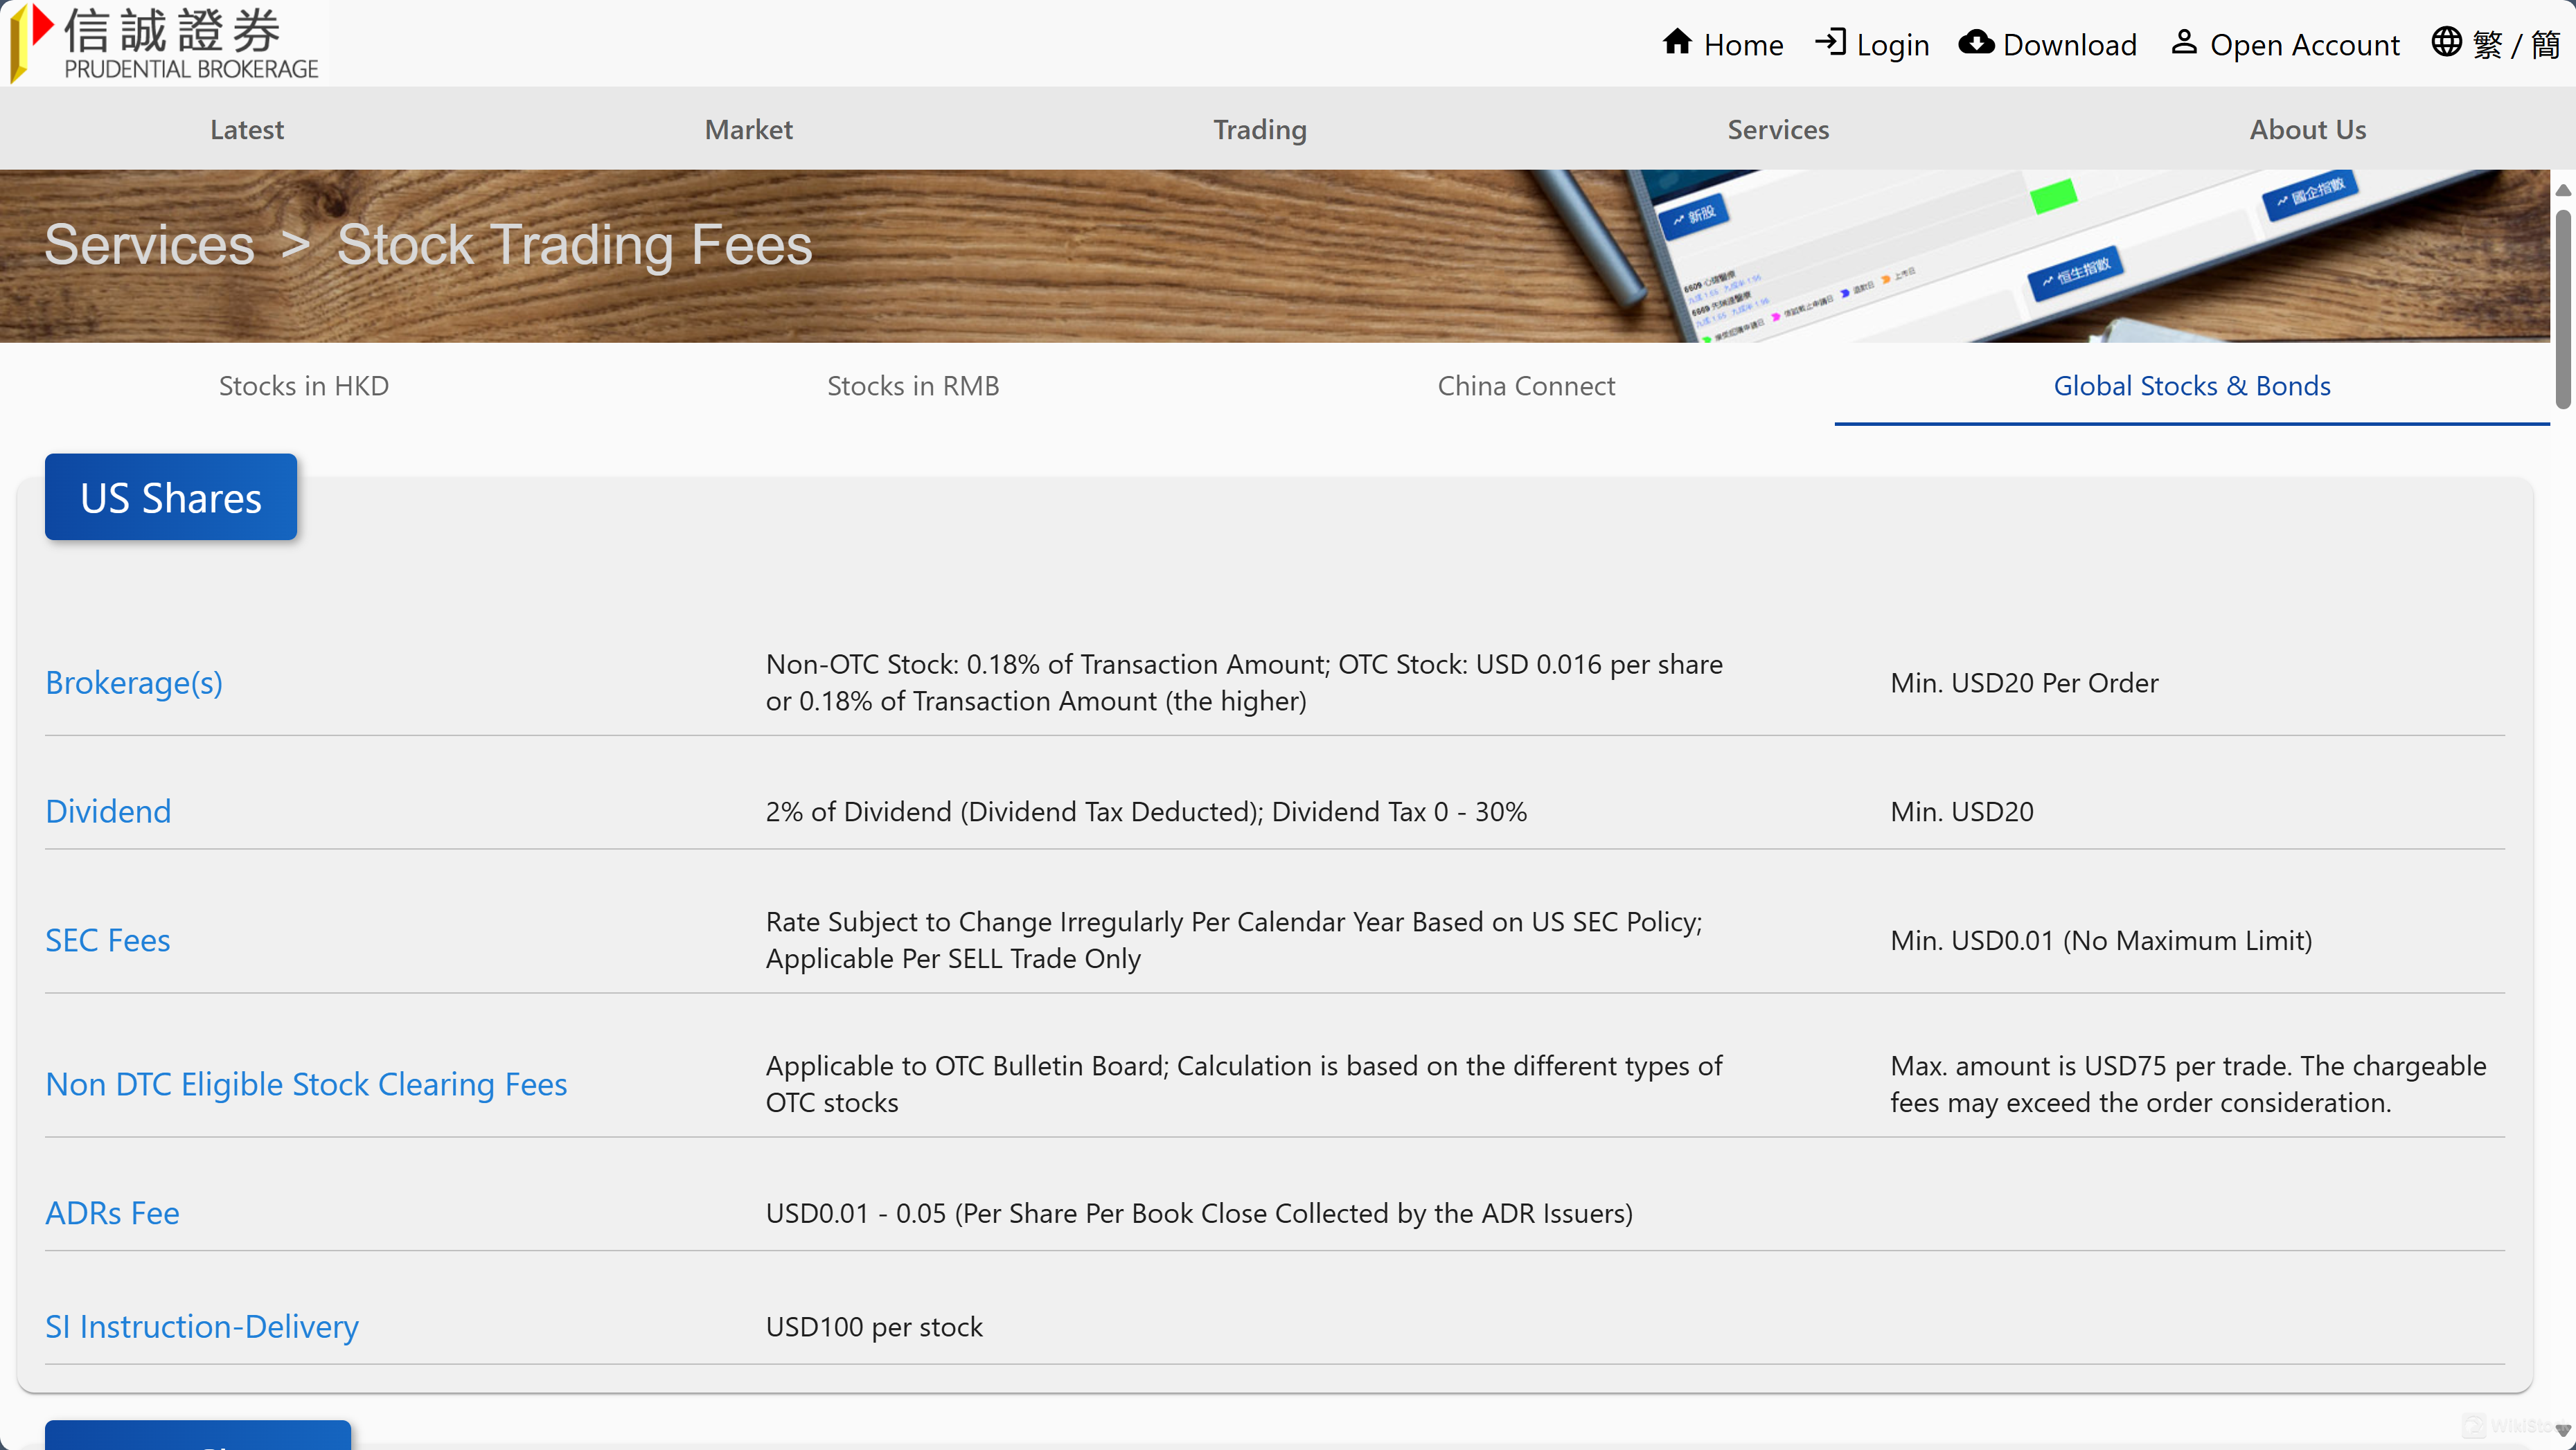Switch to Stocks in HKD tab
The image size is (2576, 1450).
[303, 386]
